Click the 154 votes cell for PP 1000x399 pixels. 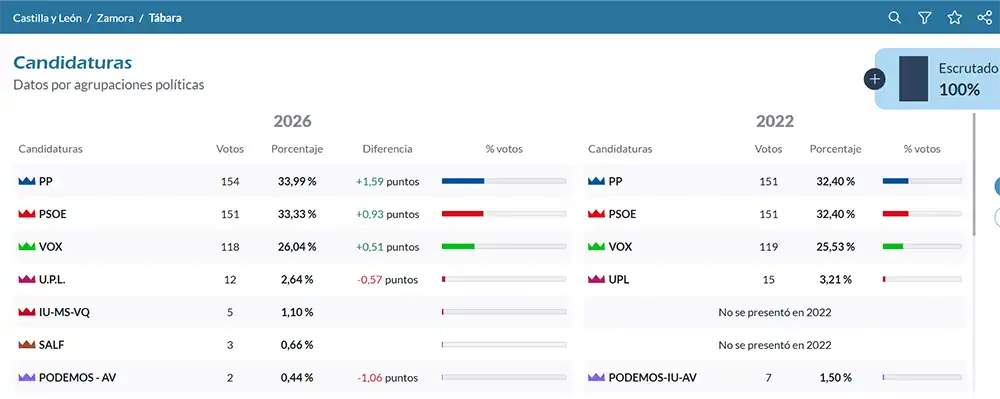230,182
